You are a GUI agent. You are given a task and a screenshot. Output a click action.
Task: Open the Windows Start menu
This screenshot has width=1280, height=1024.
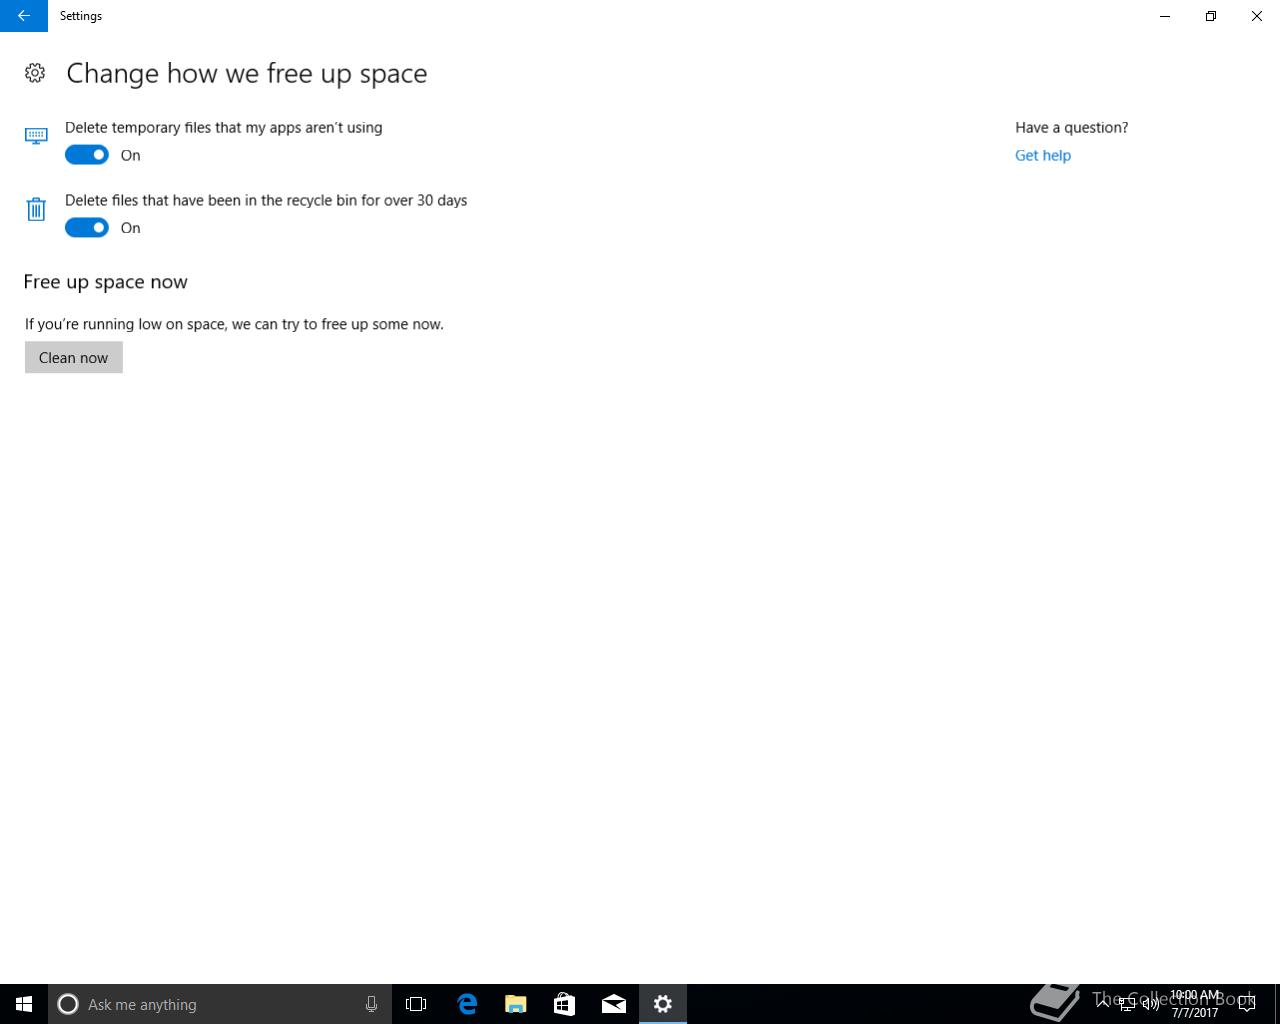click(24, 1004)
